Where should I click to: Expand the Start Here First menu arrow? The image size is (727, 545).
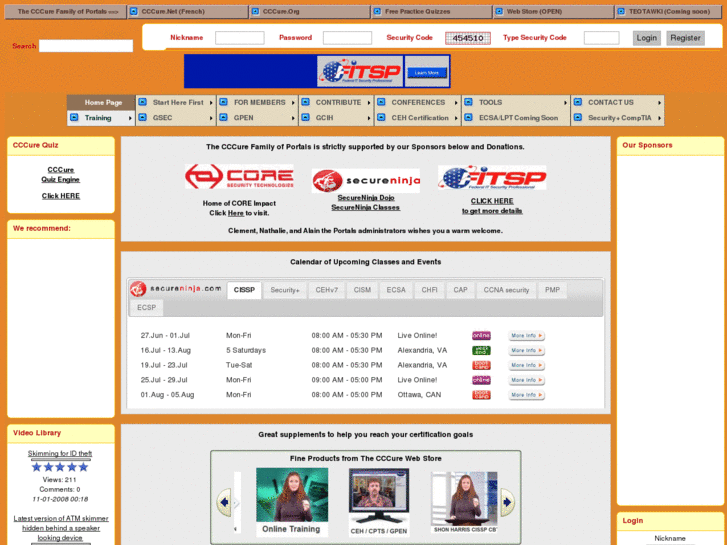(211, 103)
